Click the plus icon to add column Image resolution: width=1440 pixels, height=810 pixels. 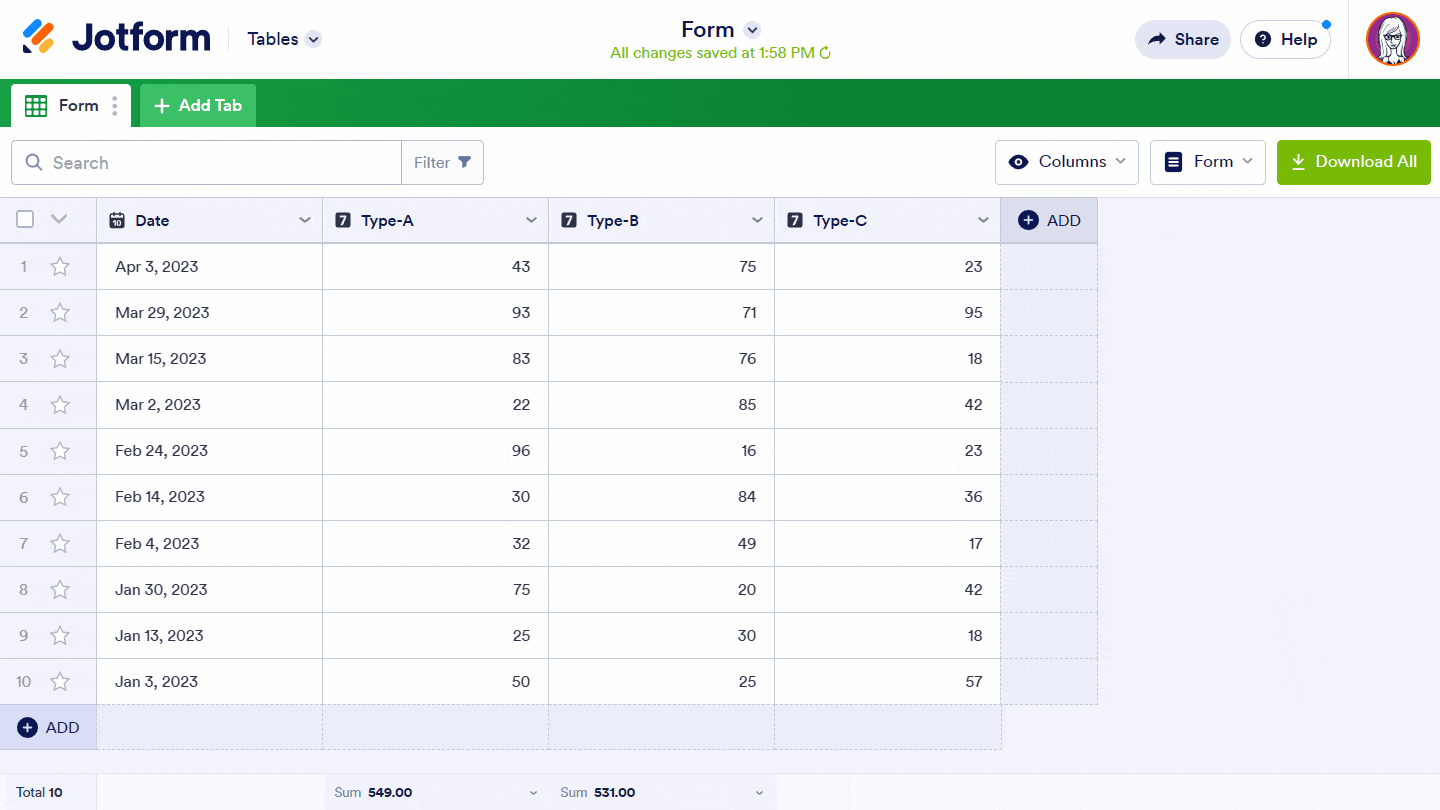click(x=1028, y=220)
